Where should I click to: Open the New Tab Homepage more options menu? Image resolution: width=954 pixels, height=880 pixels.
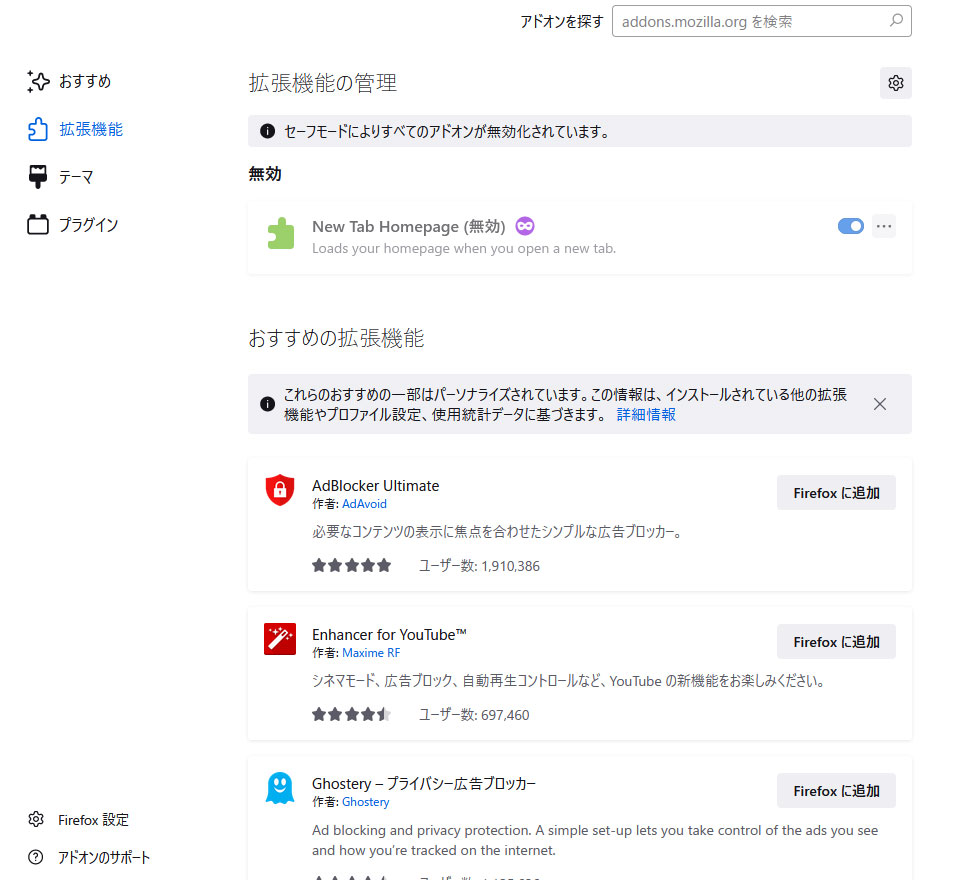pyautogui.click(x=883, y=226)
